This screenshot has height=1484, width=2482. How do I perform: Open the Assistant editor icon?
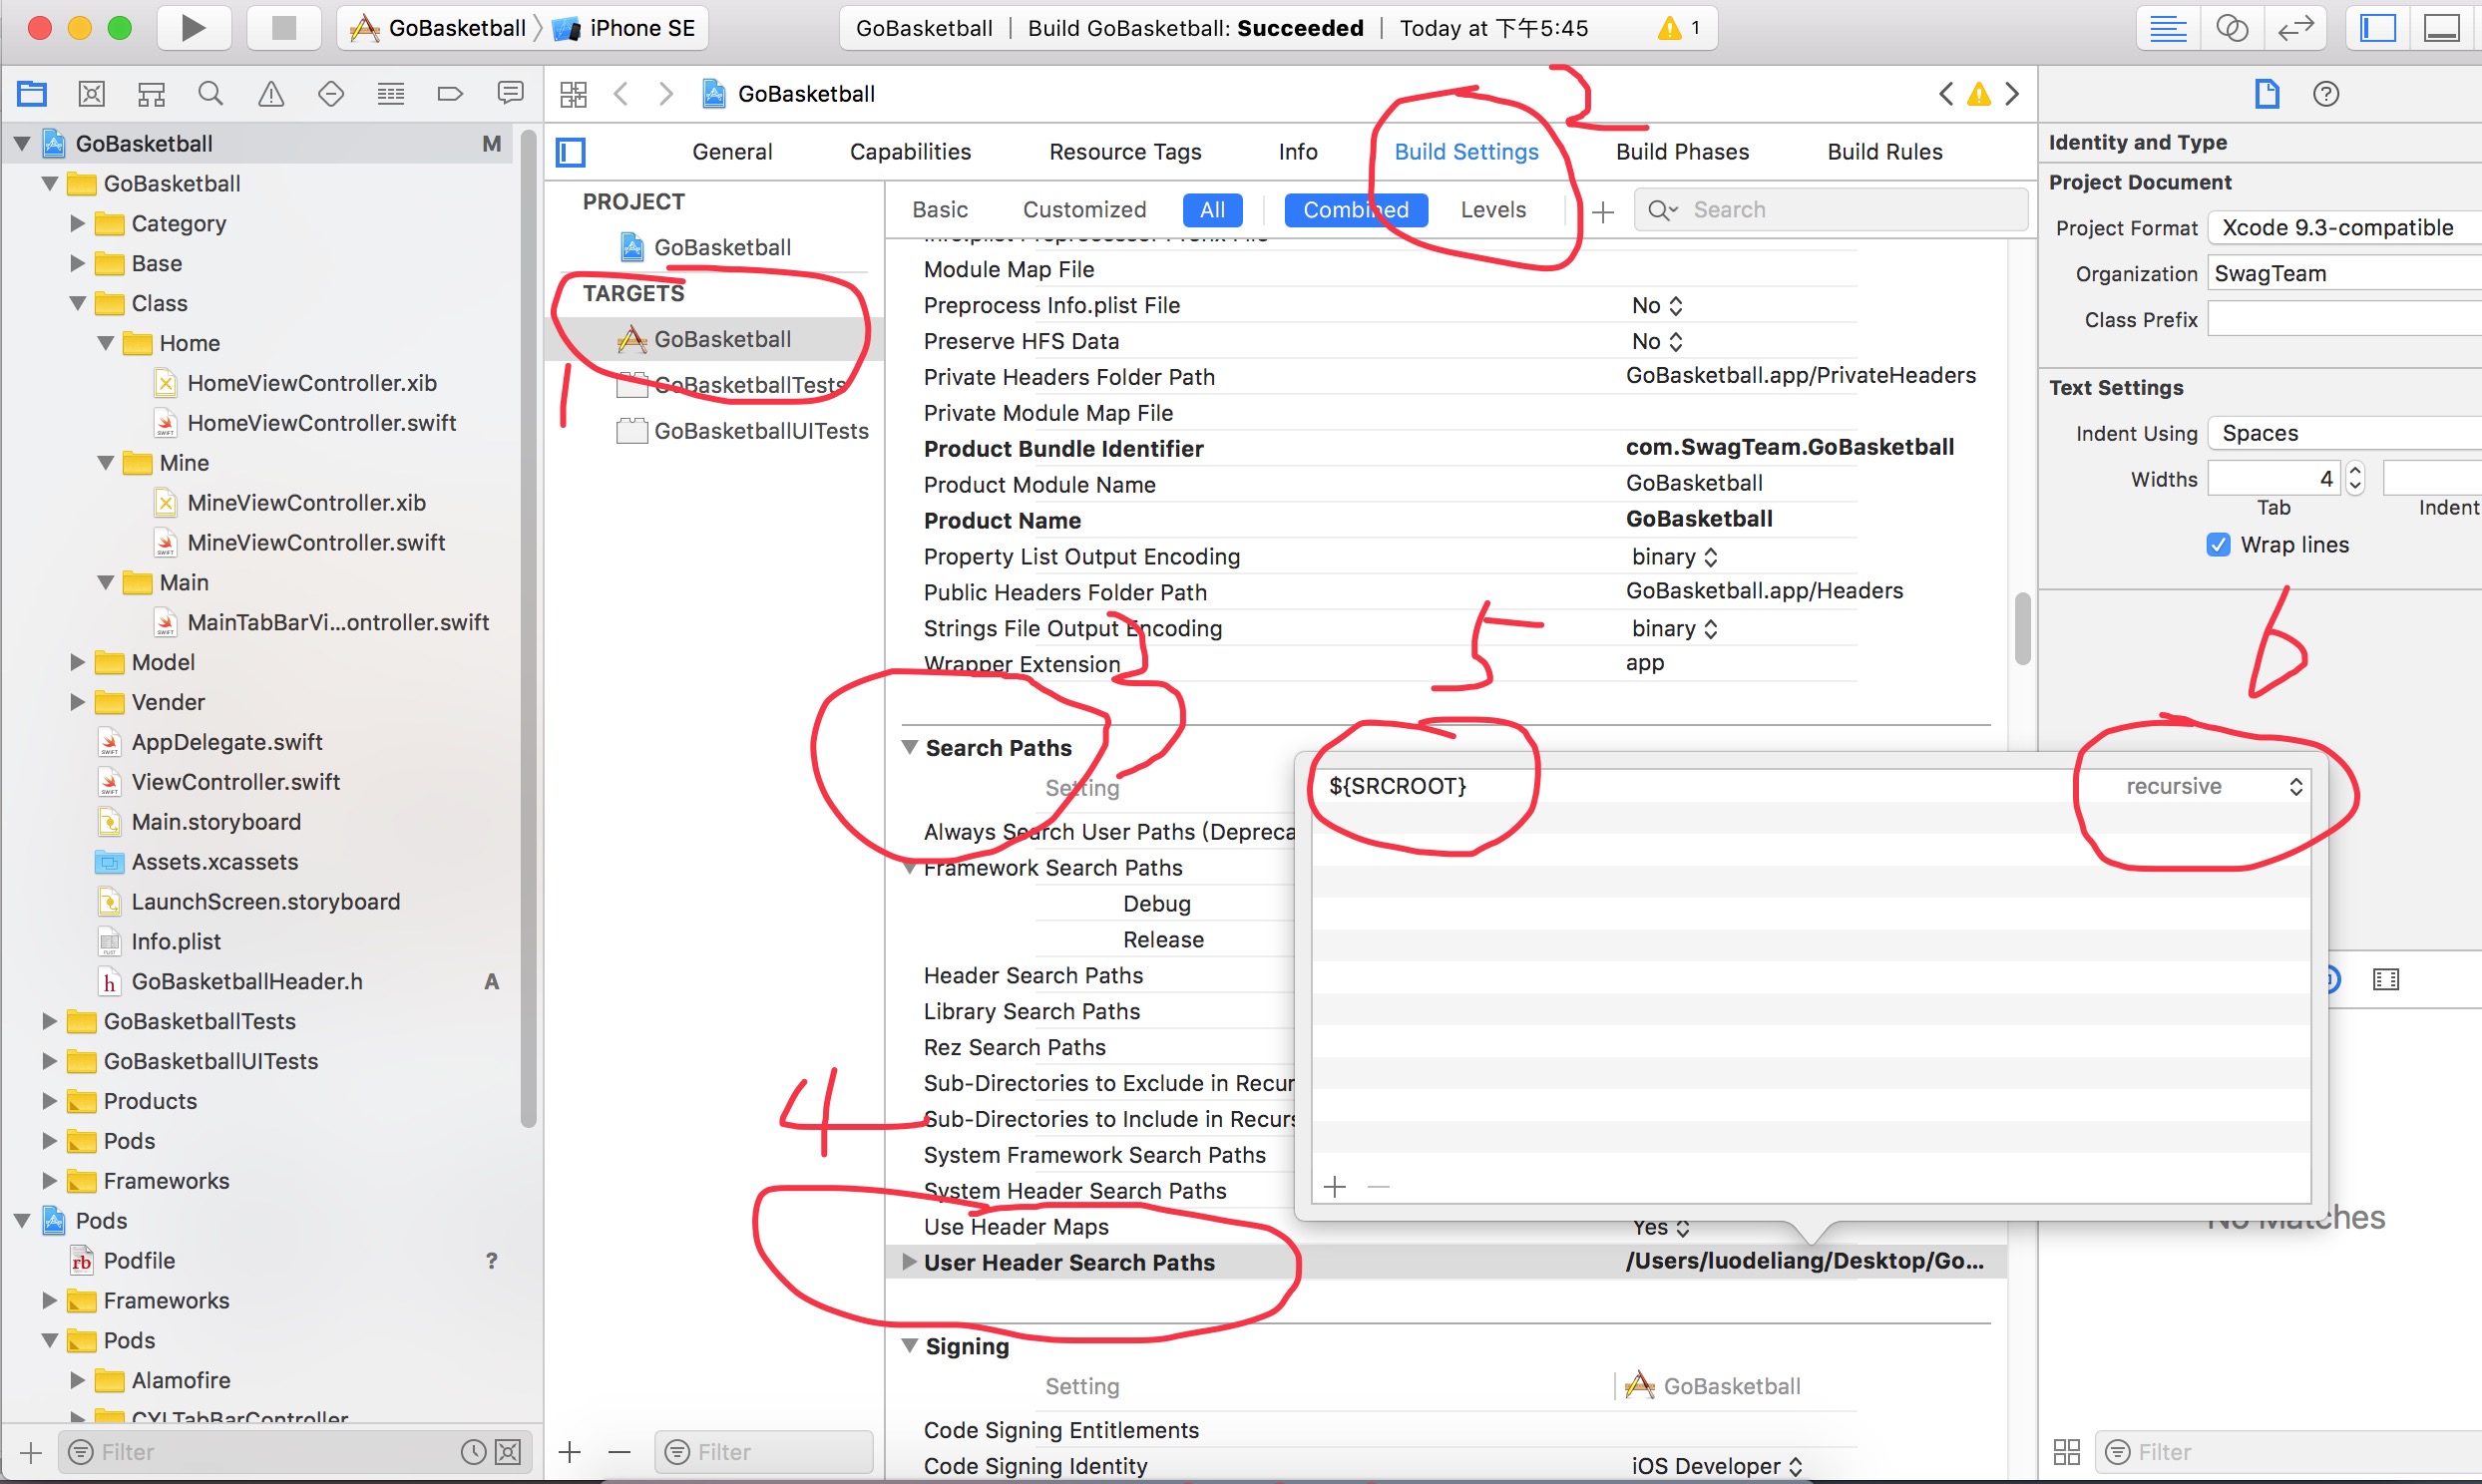click(x=2232, y=28)
